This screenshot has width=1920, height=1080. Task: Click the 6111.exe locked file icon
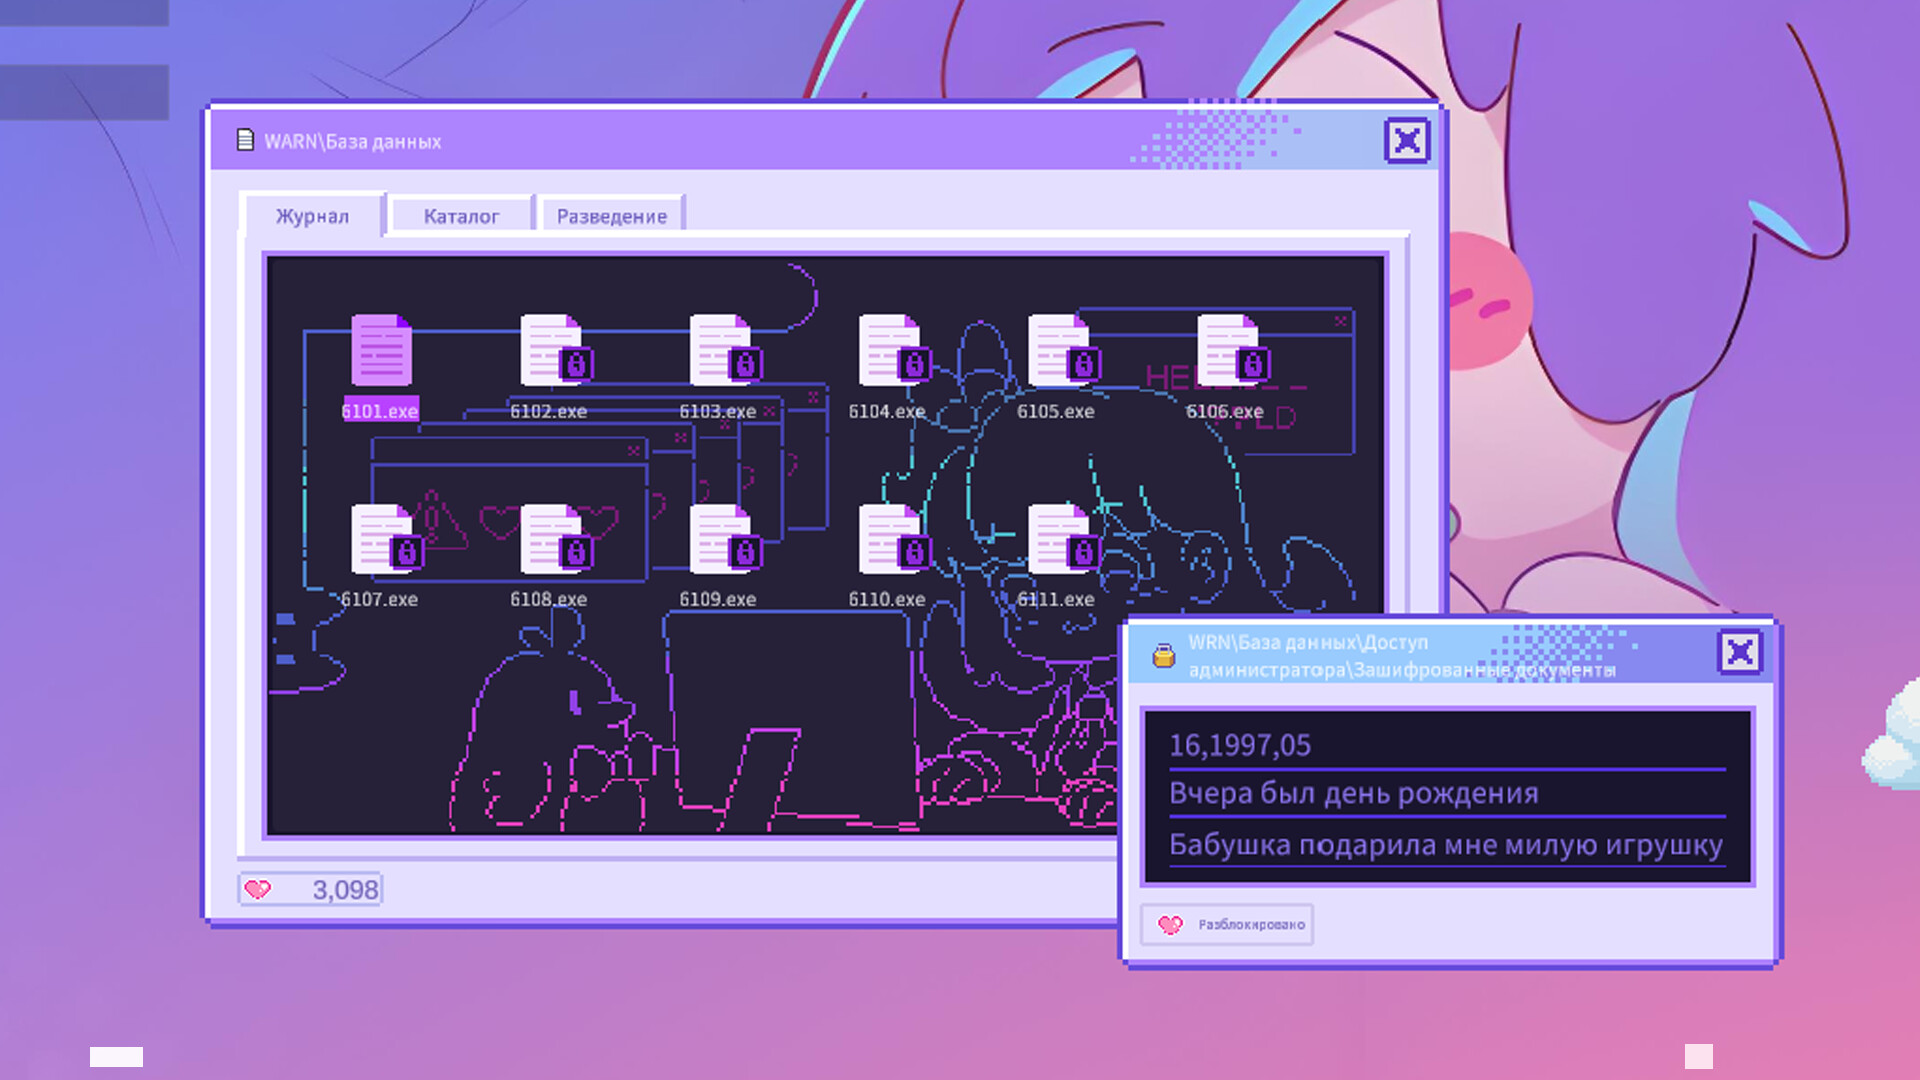(x=1058, y=540)
